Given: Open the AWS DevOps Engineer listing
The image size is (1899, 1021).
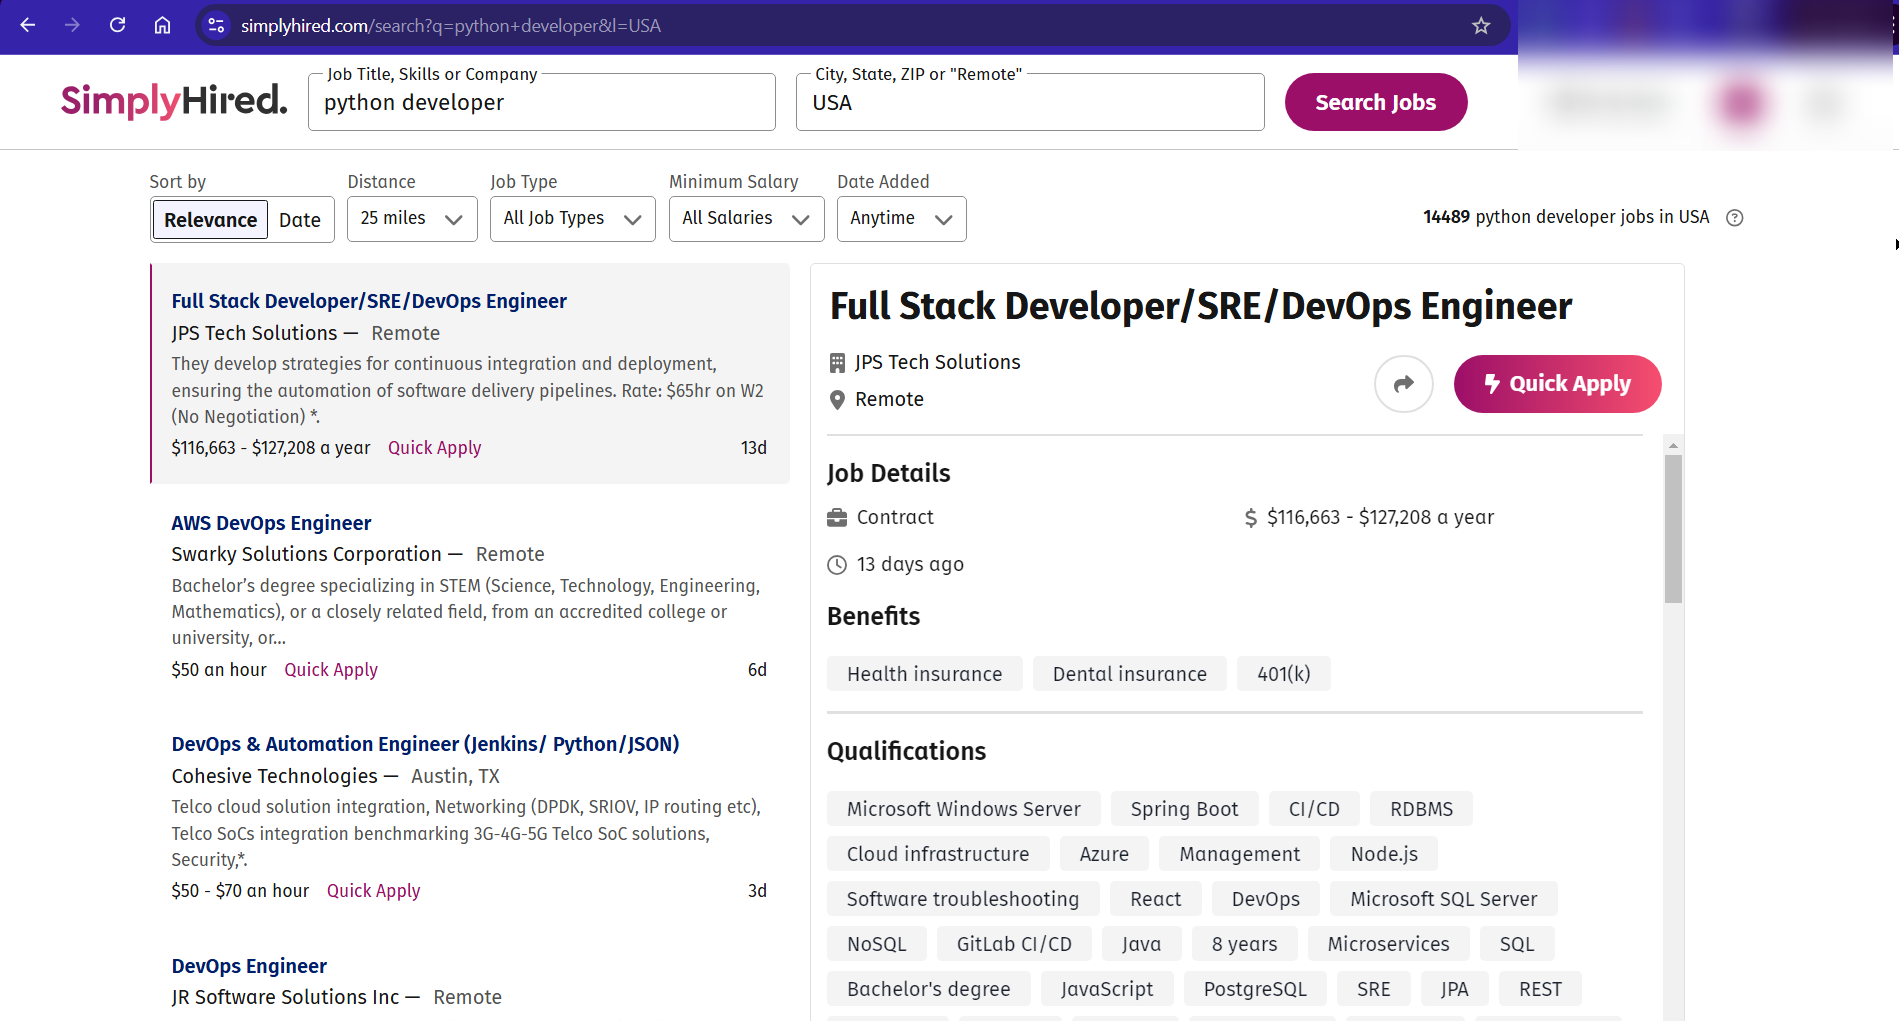Looking at the screenshot, I should [271, 522].
